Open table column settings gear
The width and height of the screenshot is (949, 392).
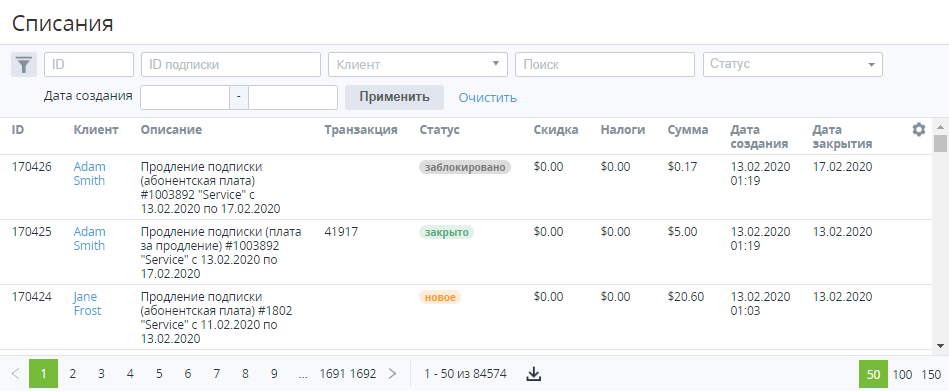[x=919, y=129]
